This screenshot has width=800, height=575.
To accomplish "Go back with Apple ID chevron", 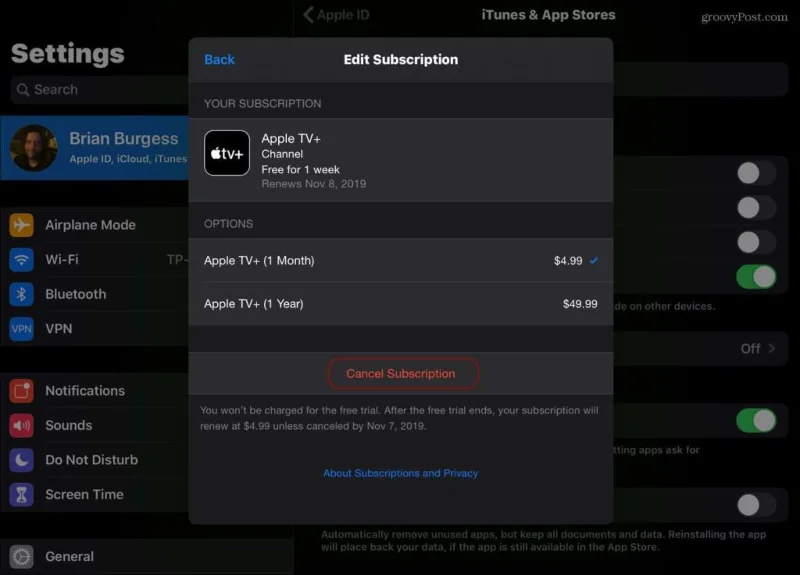I will [x=308, y=15].
